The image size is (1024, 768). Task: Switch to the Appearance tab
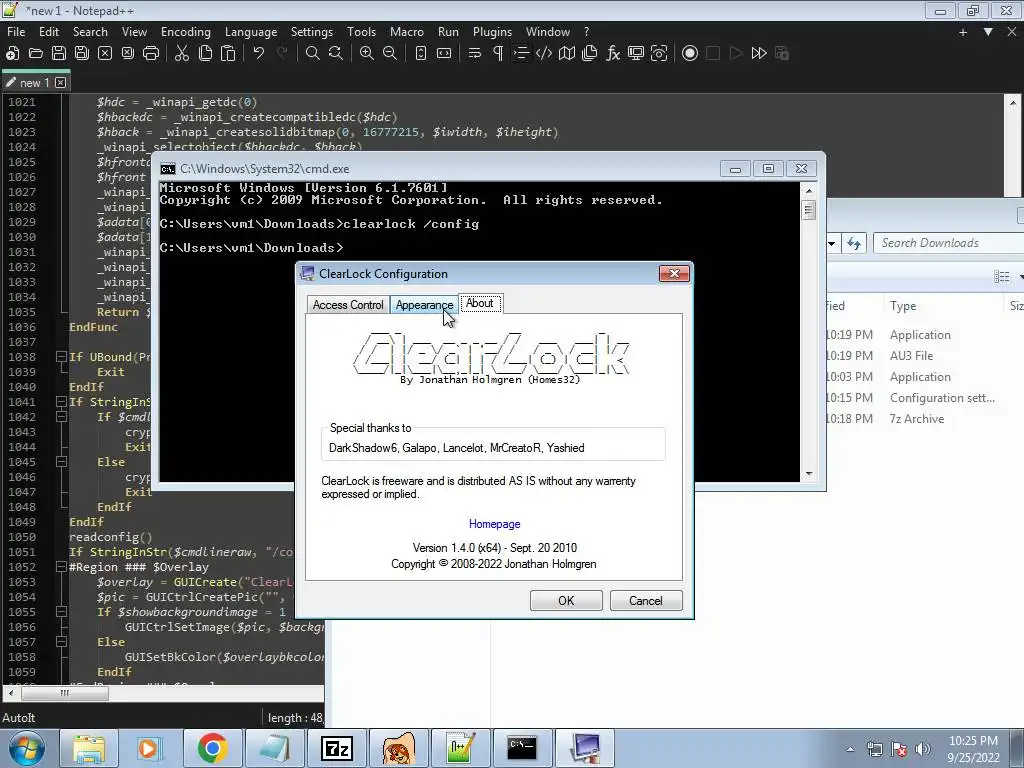click(424, 305)
